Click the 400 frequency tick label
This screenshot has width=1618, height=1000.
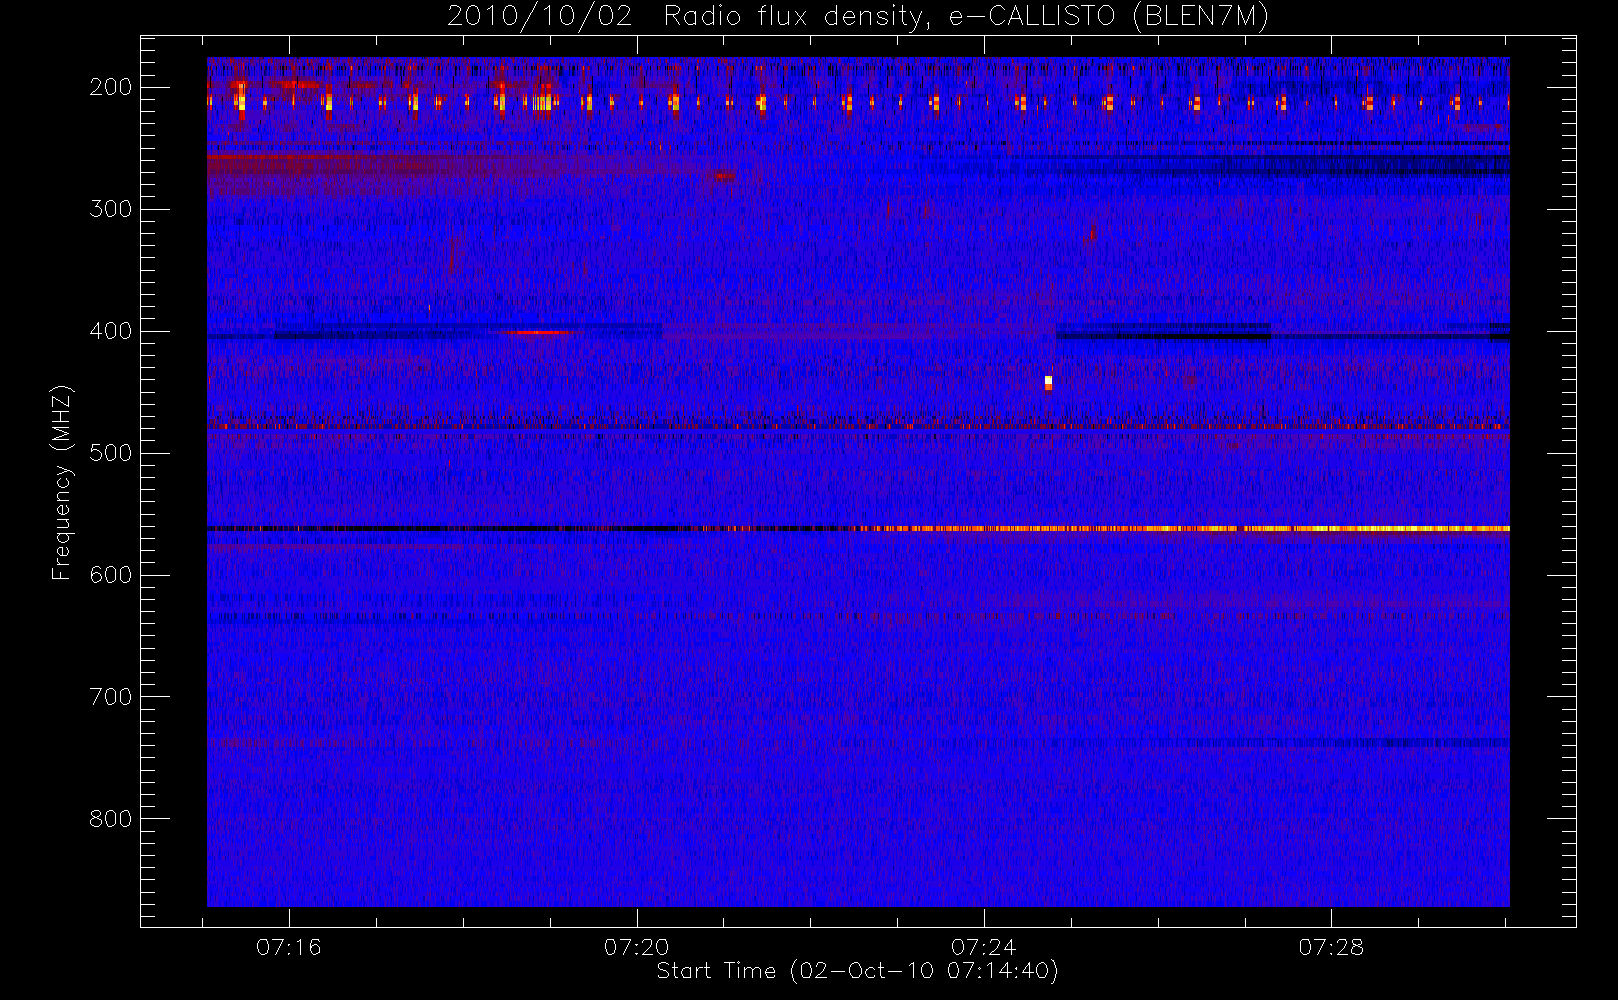pos(111,331)
